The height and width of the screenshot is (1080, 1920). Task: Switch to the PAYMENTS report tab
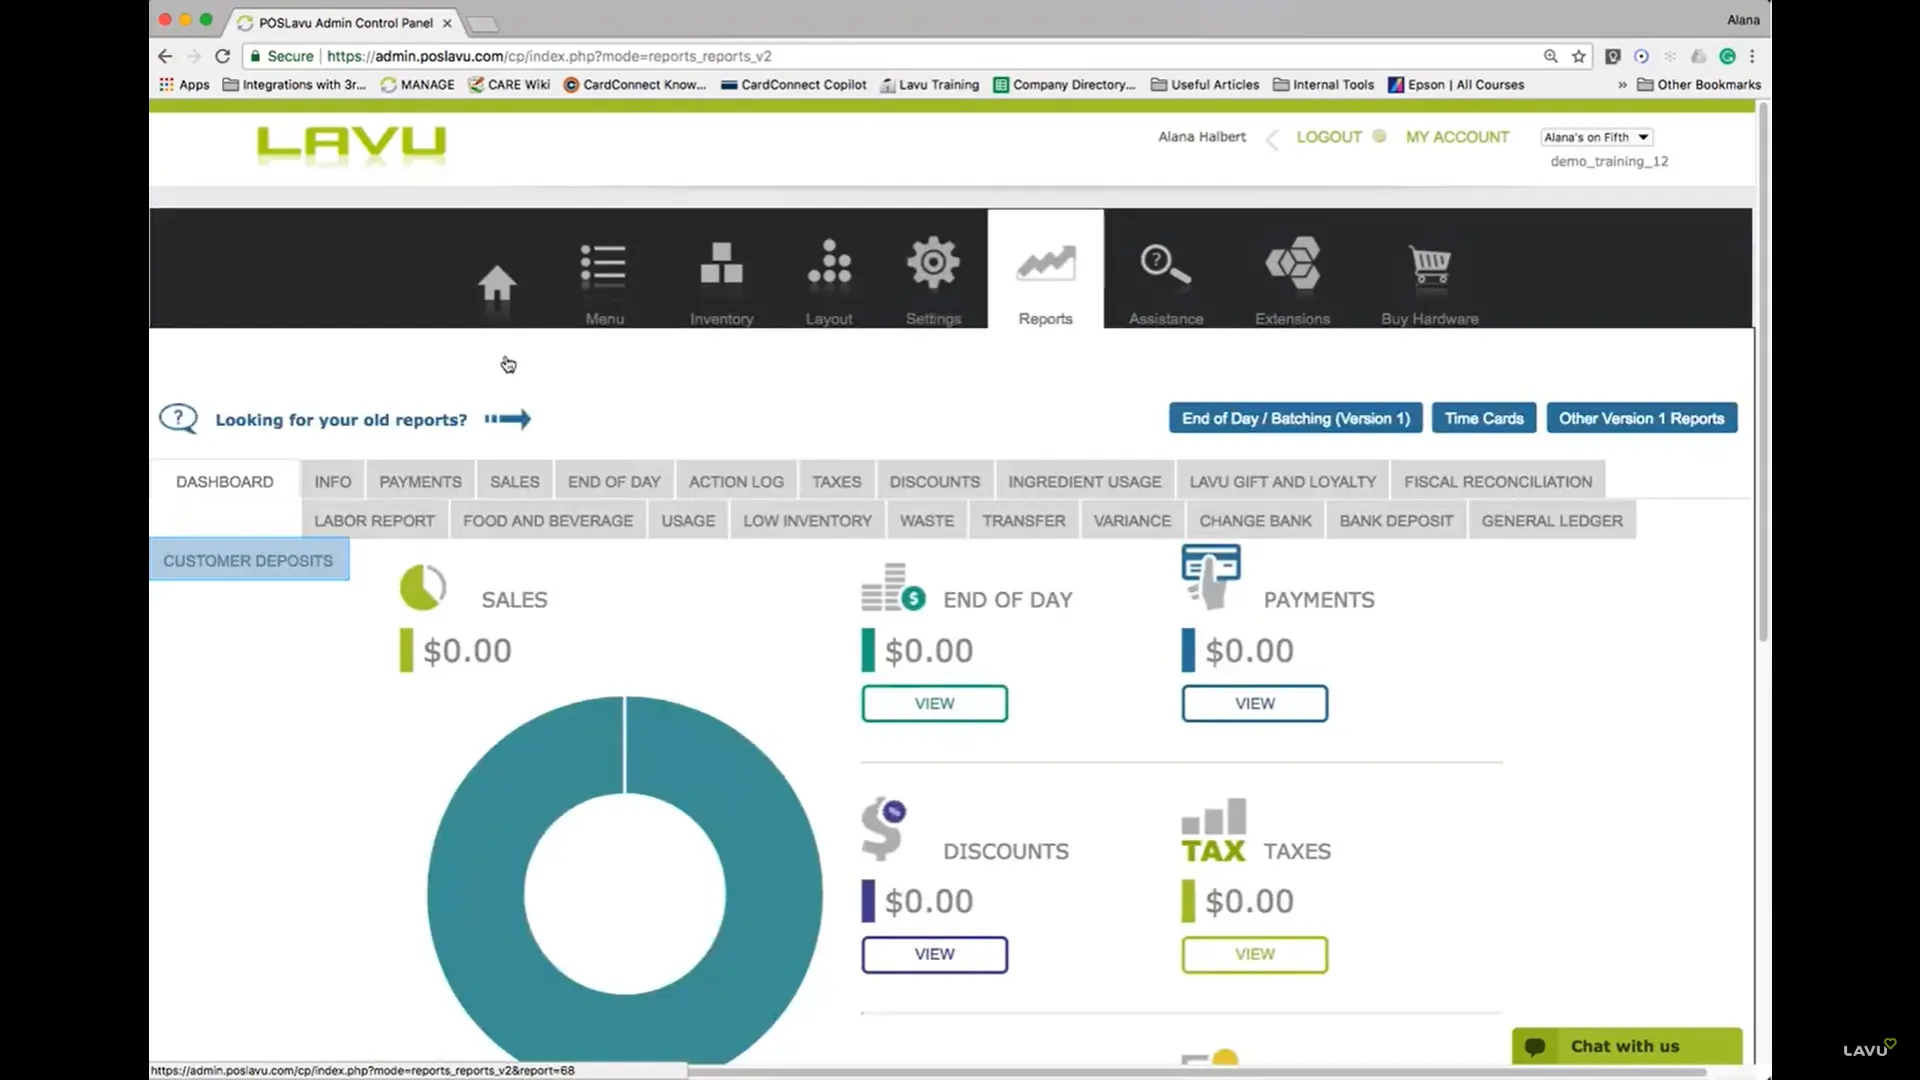click(420, 481)
